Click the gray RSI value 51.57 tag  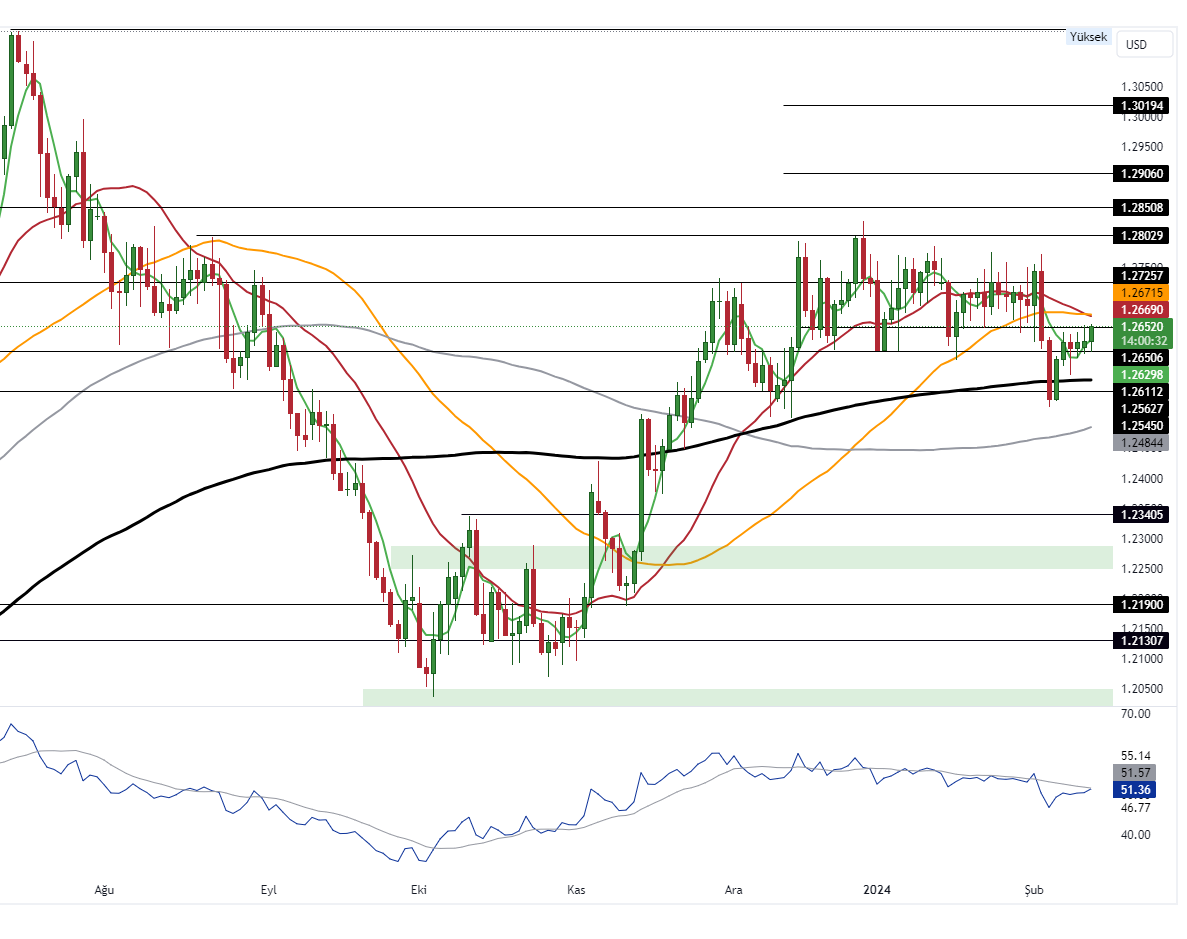pyautogui.click(x=1134, y=773)
